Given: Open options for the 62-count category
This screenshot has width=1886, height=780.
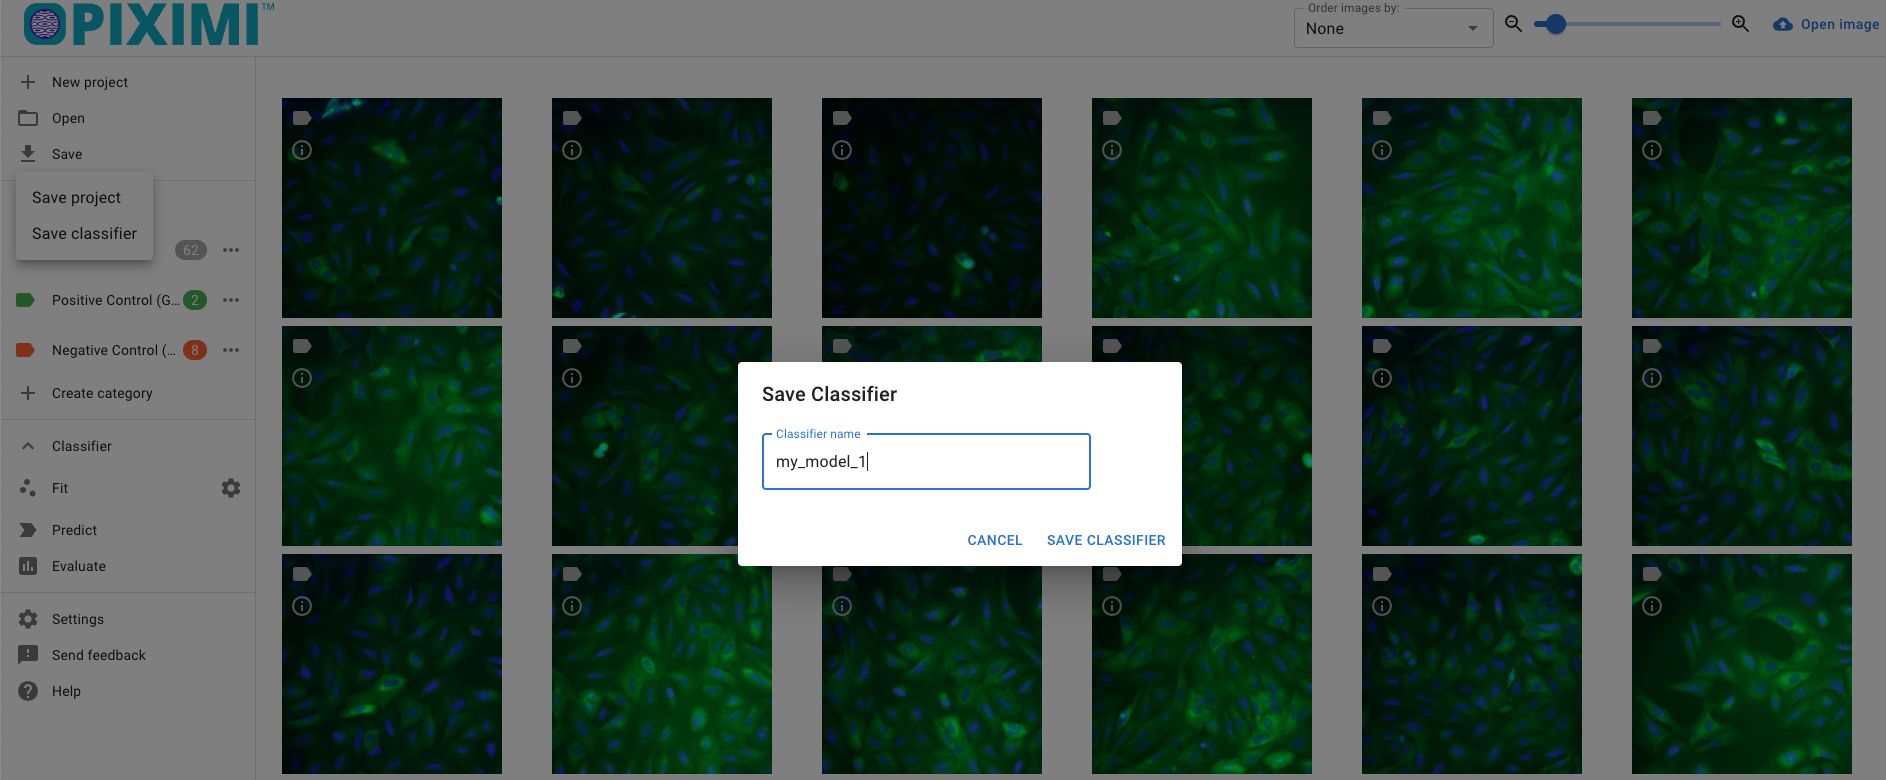Looking at the screenshot, I should [231, 250].
